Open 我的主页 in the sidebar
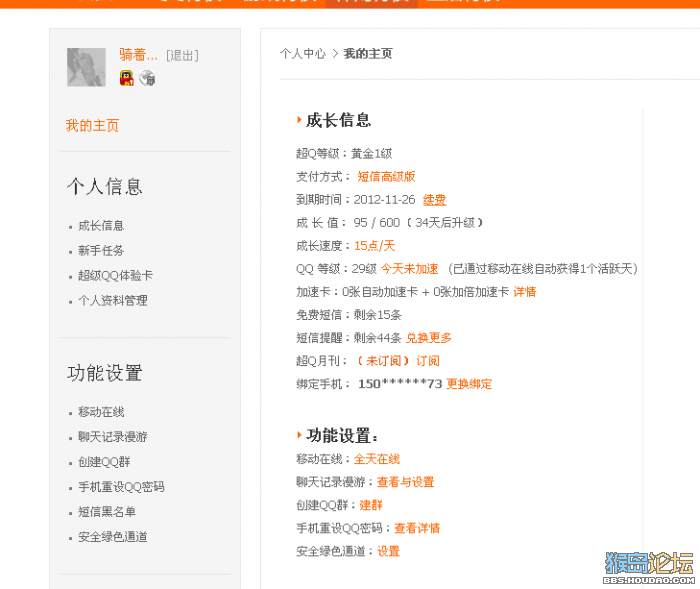This screenshot has width=700, height=589. (92, 125)
